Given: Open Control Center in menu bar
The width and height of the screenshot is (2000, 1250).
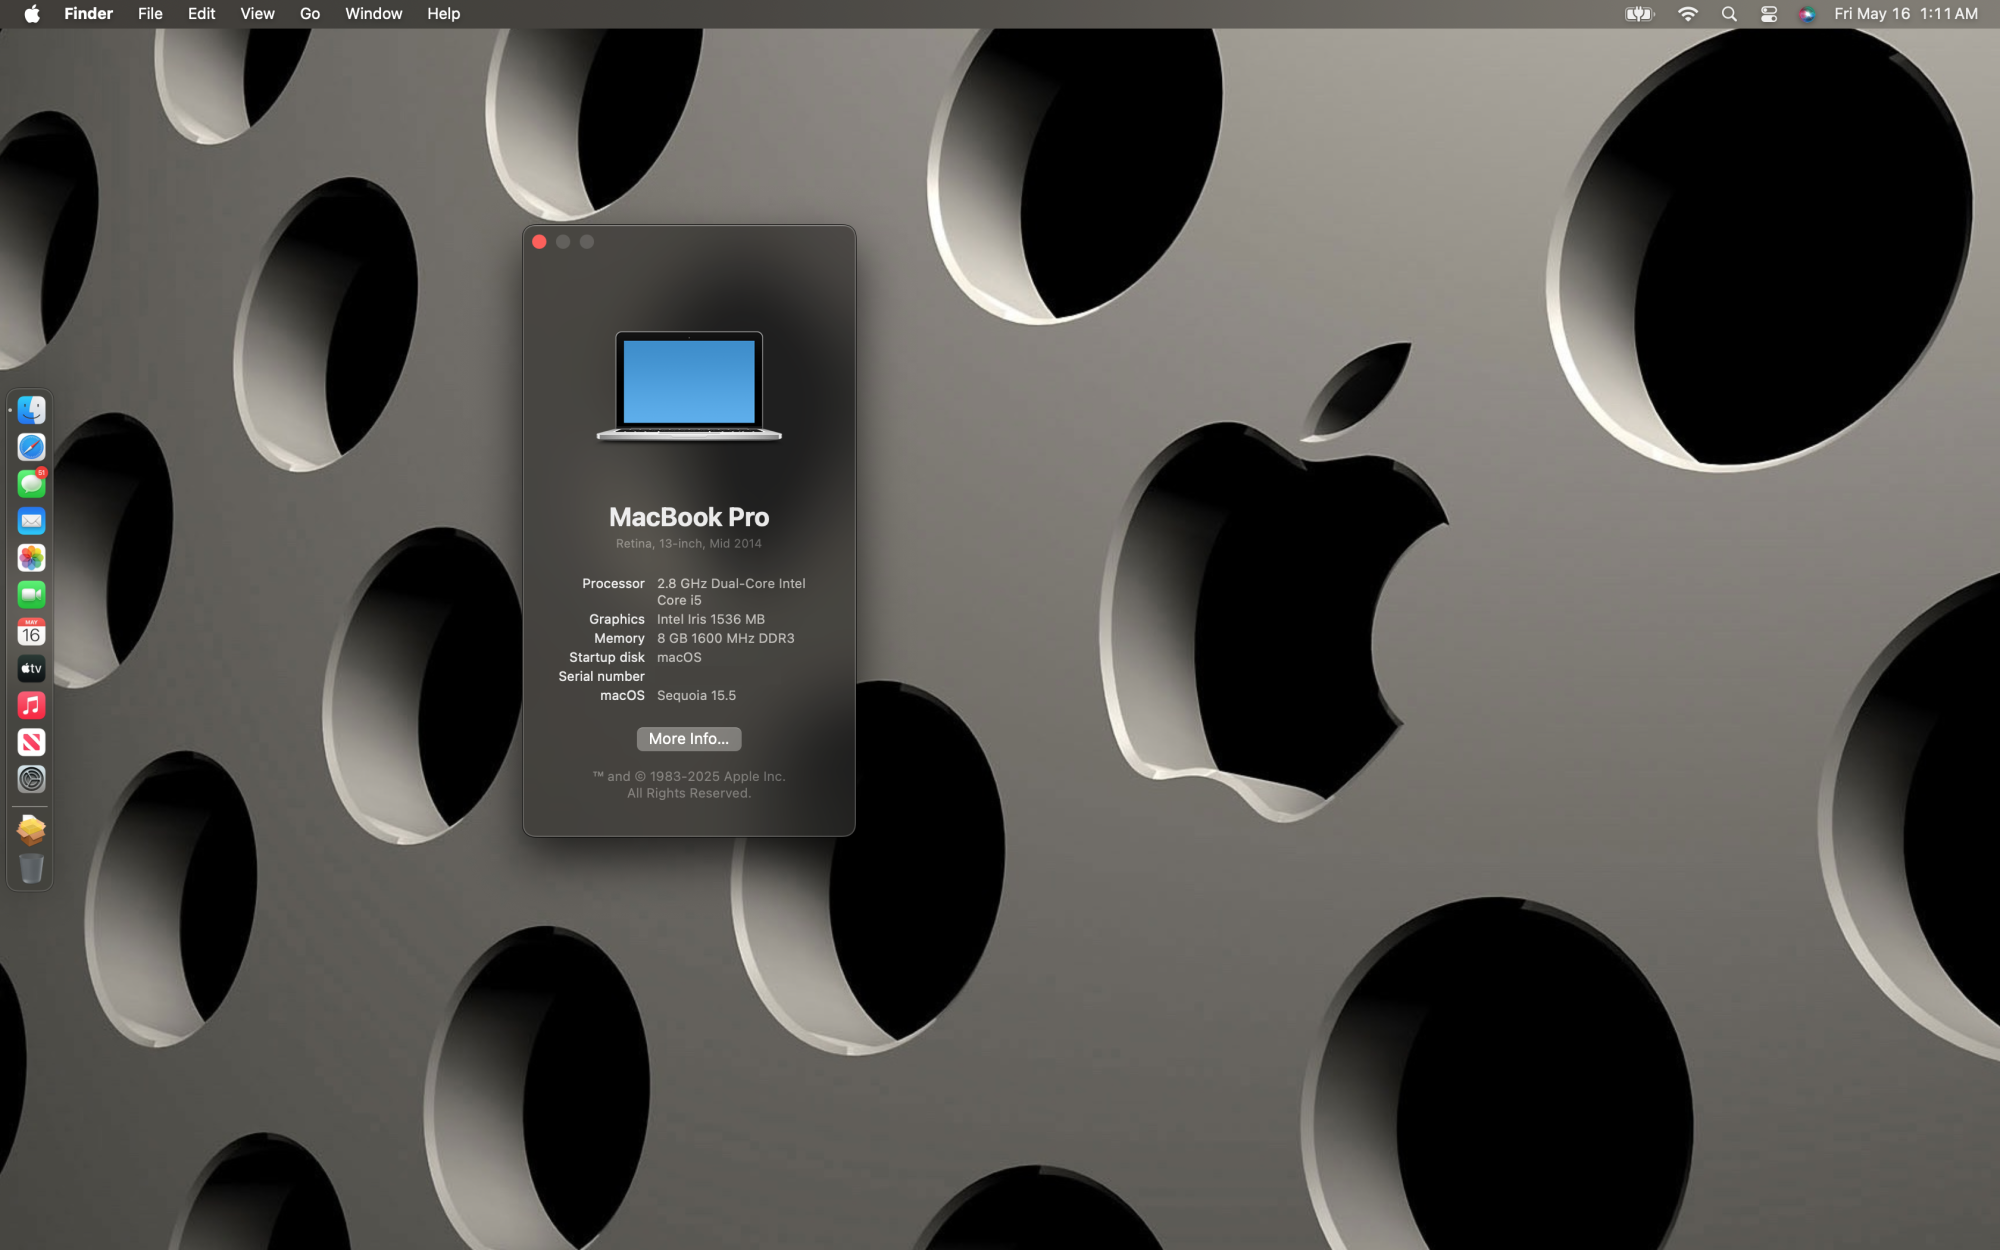Looking at the screenshot, I should pos(1768,14).
